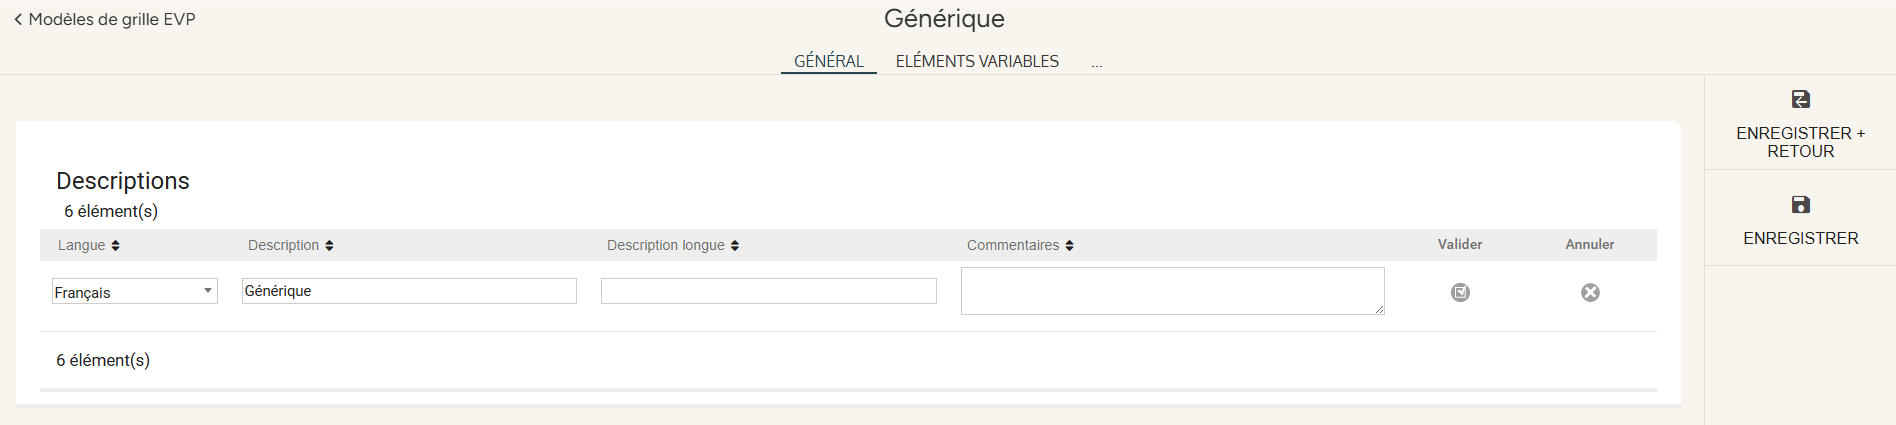
Task: Click the ENREGISTRER button label
Action: [x=1801, y=238]
